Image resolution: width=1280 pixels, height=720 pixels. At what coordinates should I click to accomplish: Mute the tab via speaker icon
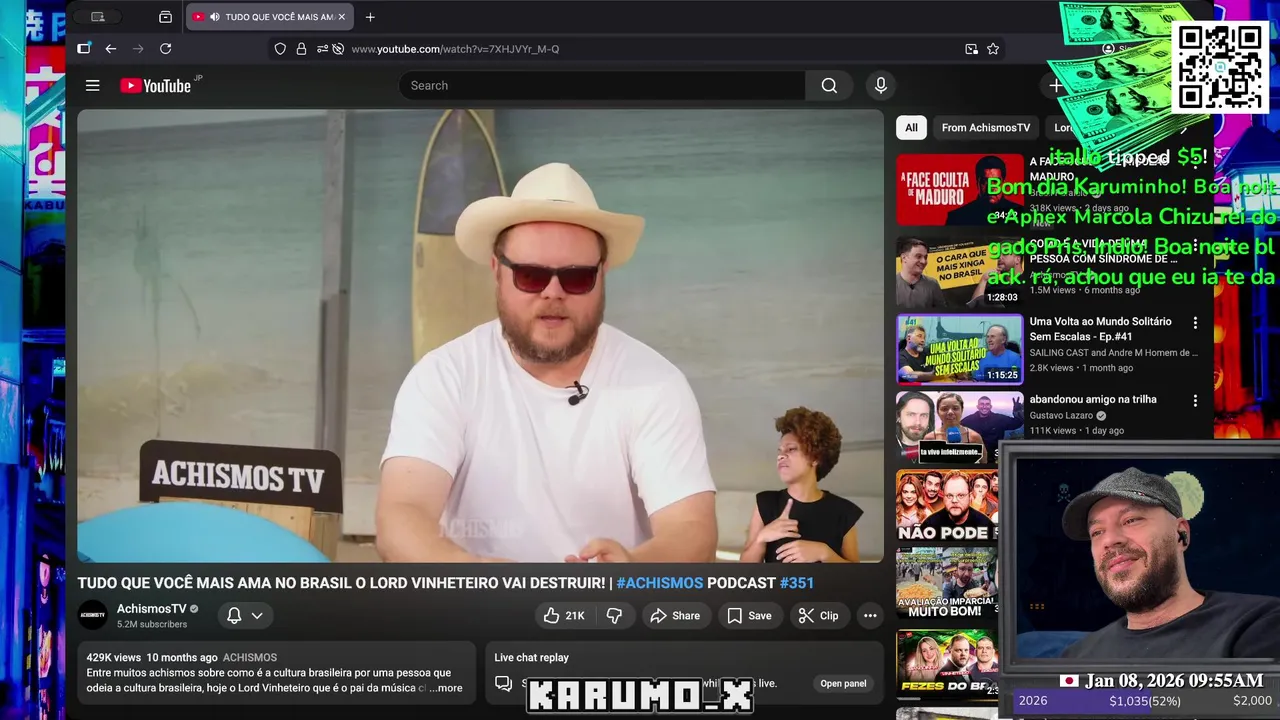tap(214, 17)
